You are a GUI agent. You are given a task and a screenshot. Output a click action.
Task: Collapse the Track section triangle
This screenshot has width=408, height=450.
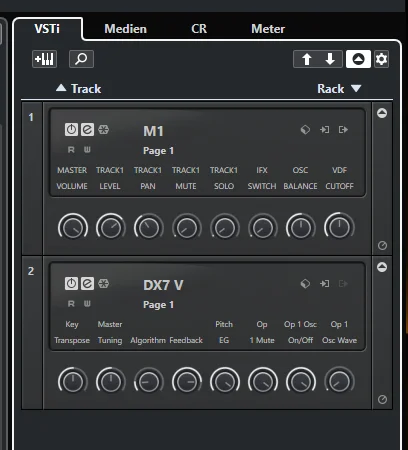coord(61,88)
